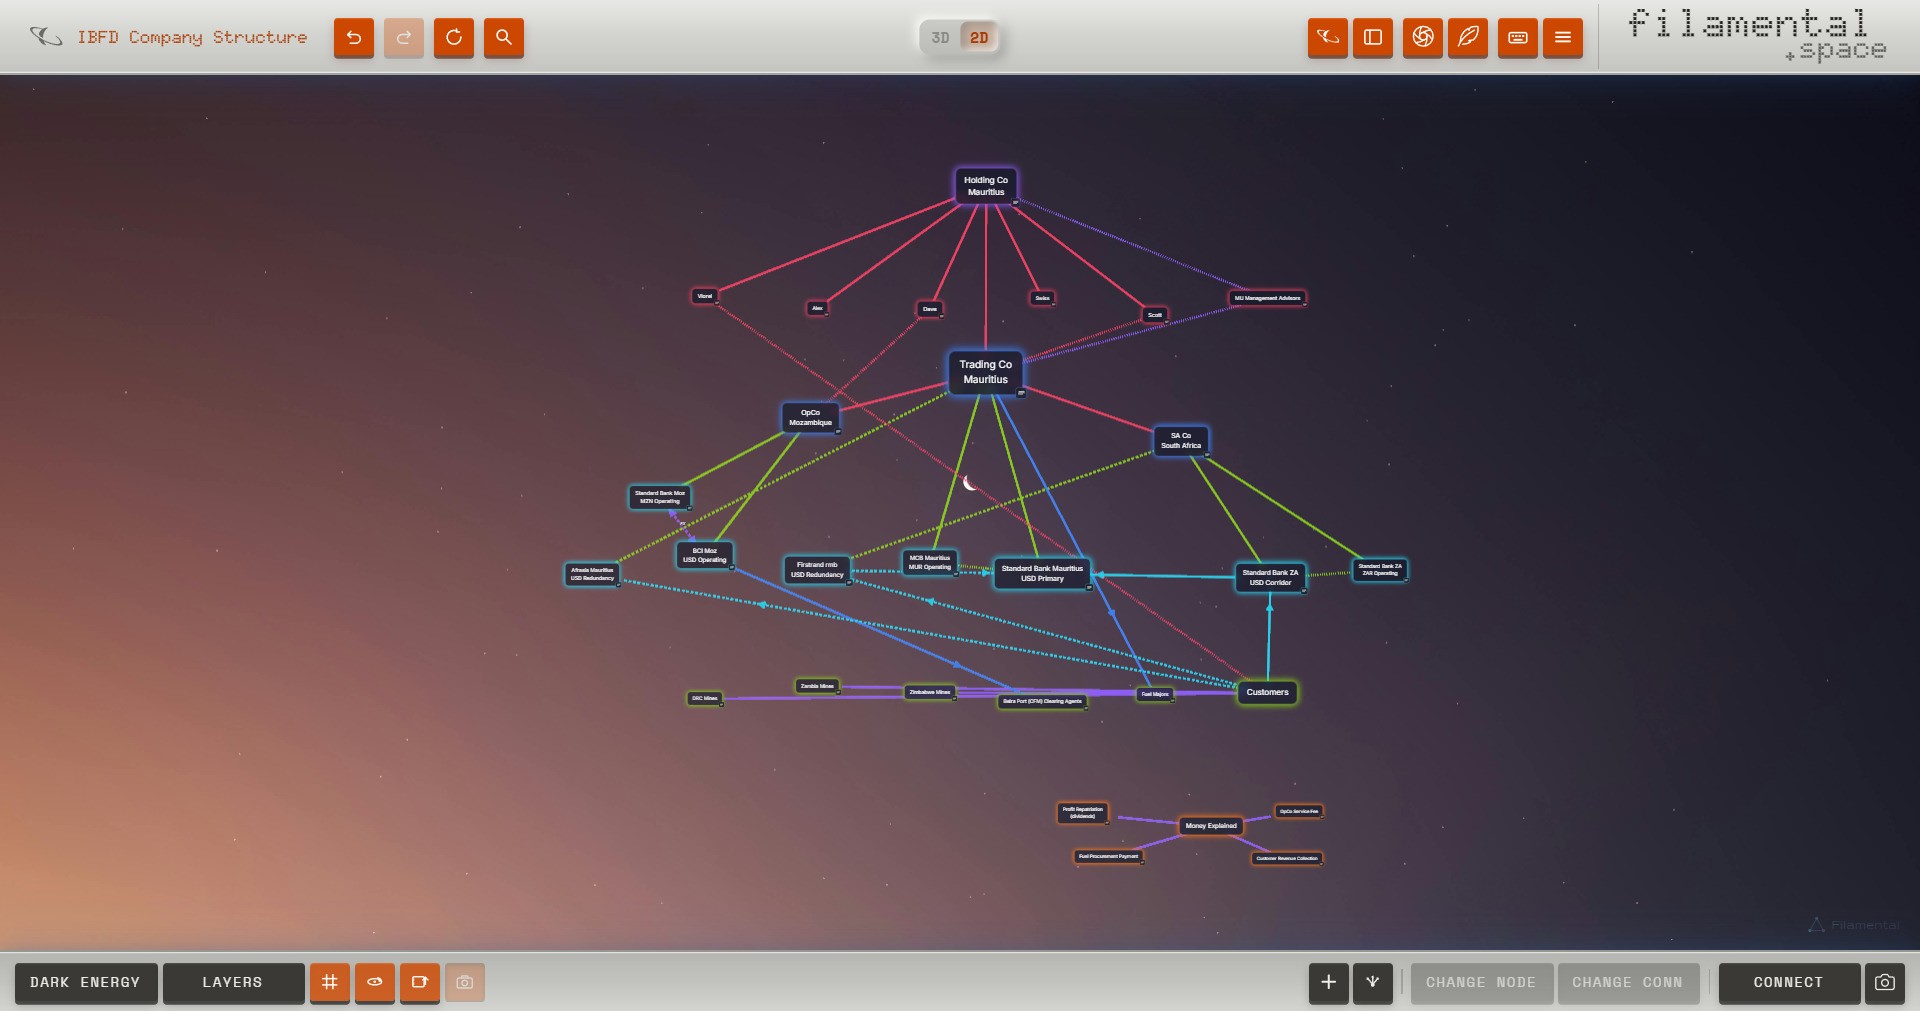Click the Change Conn button
This screenshot has height=1011, width=1920.
coord(1628,982)
